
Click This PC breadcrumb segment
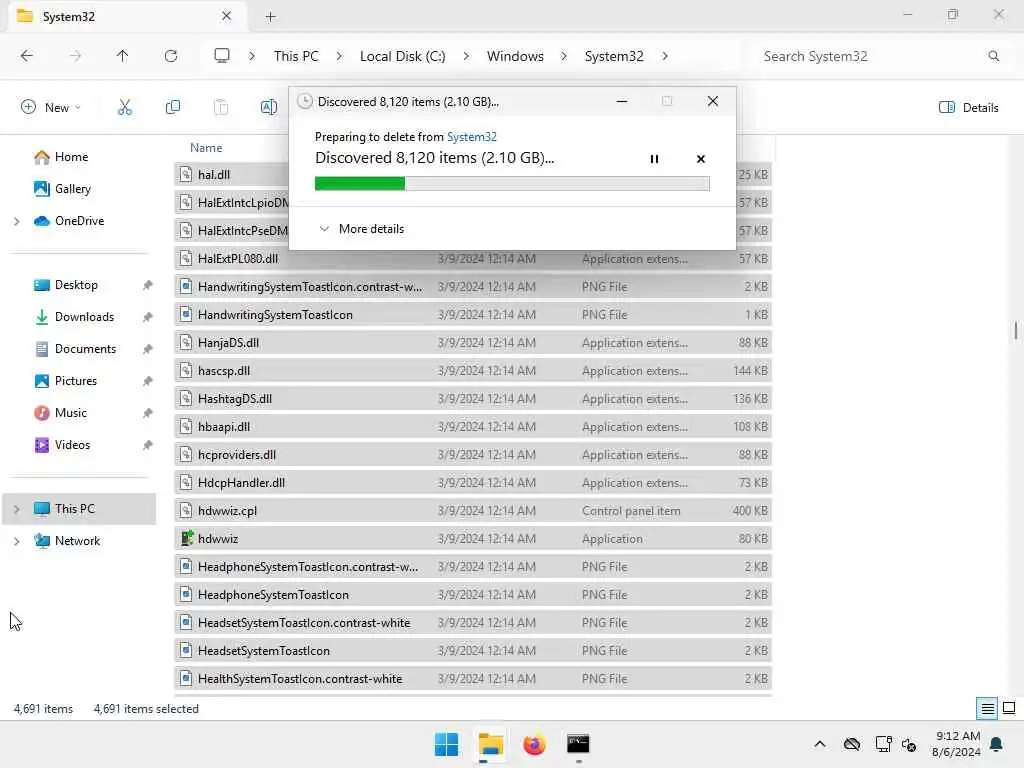coord(296,56)
